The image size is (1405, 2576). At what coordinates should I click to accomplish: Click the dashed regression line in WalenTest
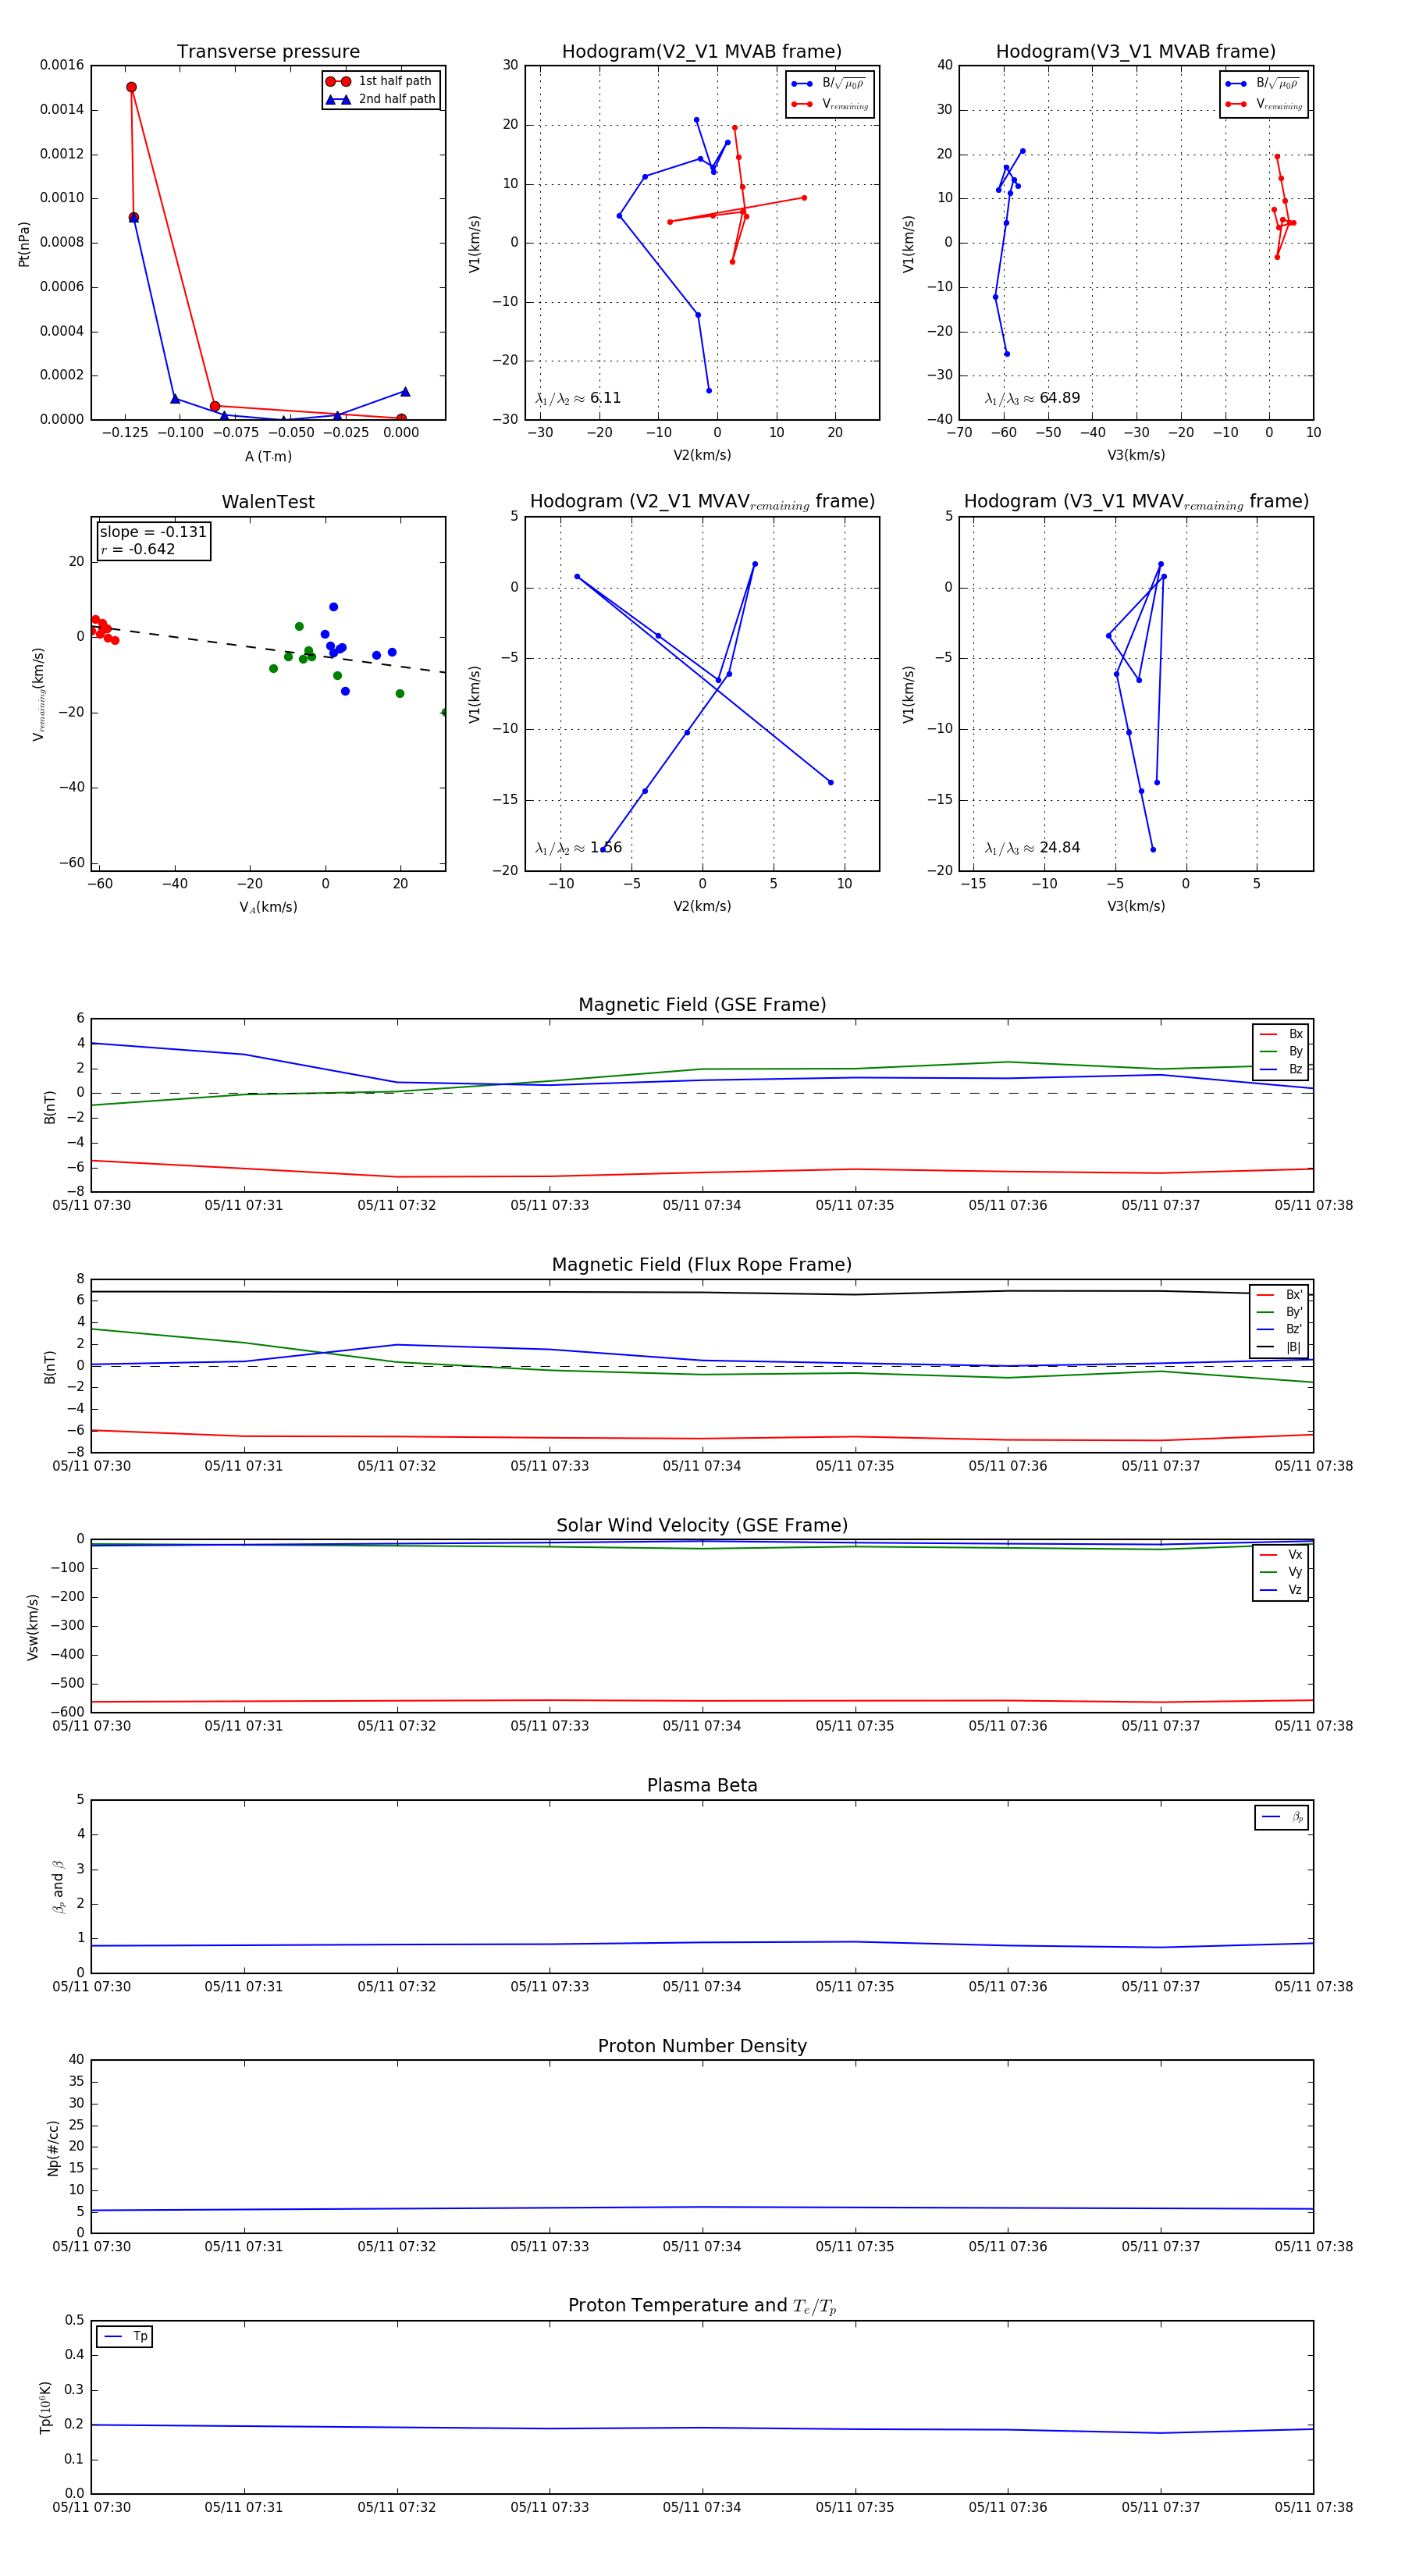click(268, 648)
